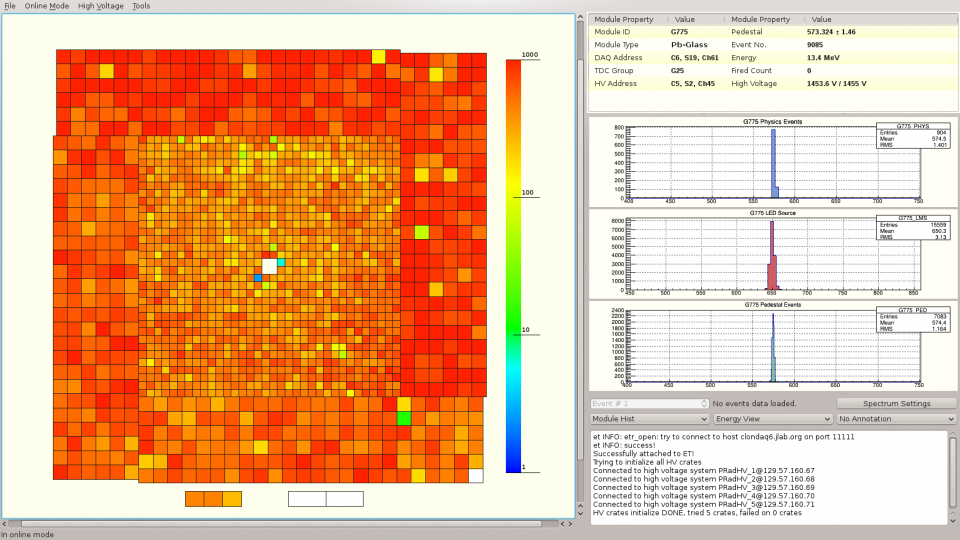Click the 'In online mode' status text

coord(28,534)
